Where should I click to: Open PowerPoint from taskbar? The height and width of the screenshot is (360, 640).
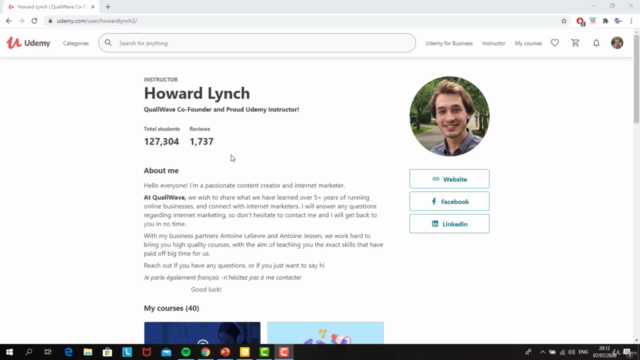click(225, 352)
